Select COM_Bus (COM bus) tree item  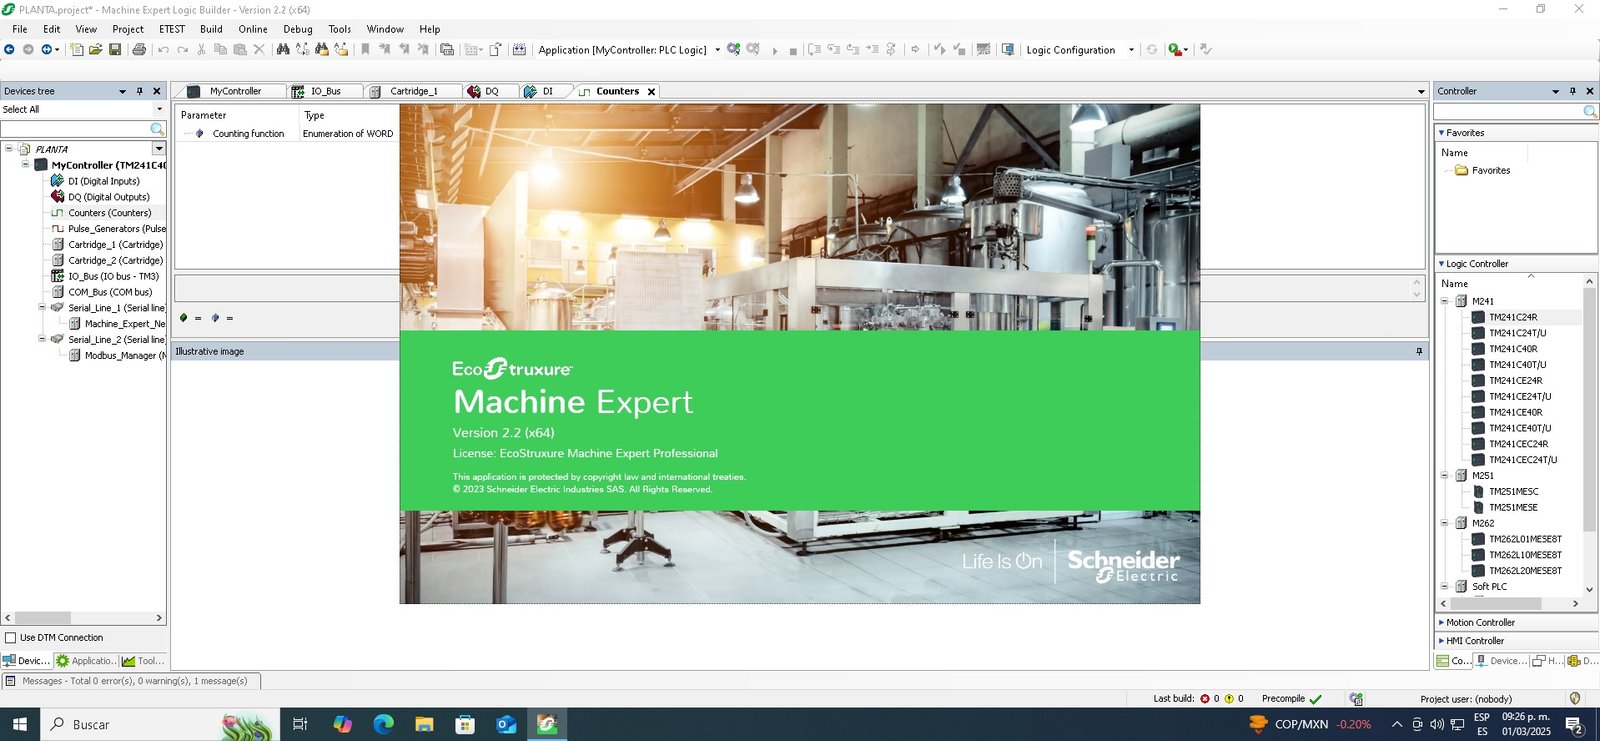(110, 292)
